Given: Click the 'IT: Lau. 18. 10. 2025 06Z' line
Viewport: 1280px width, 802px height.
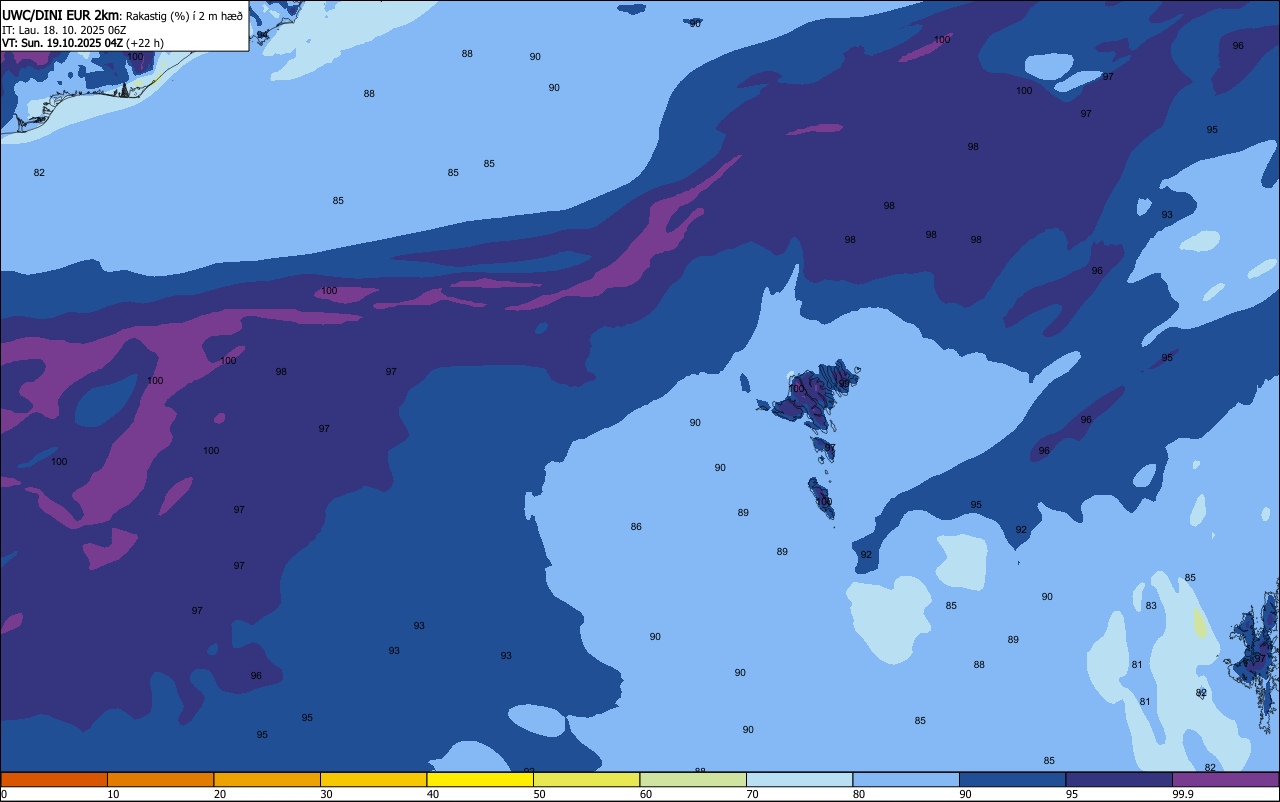Looking at the screenshot, I should (64, 30).
